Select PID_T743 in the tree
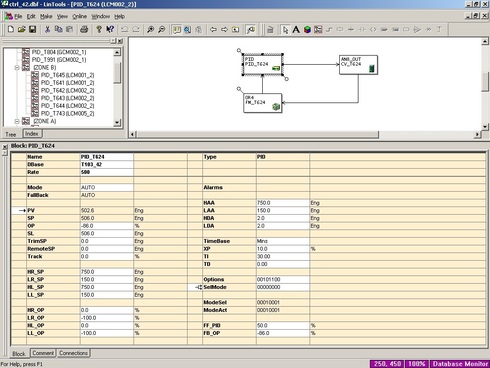This screenshot has width=490, height=368. 67,113
